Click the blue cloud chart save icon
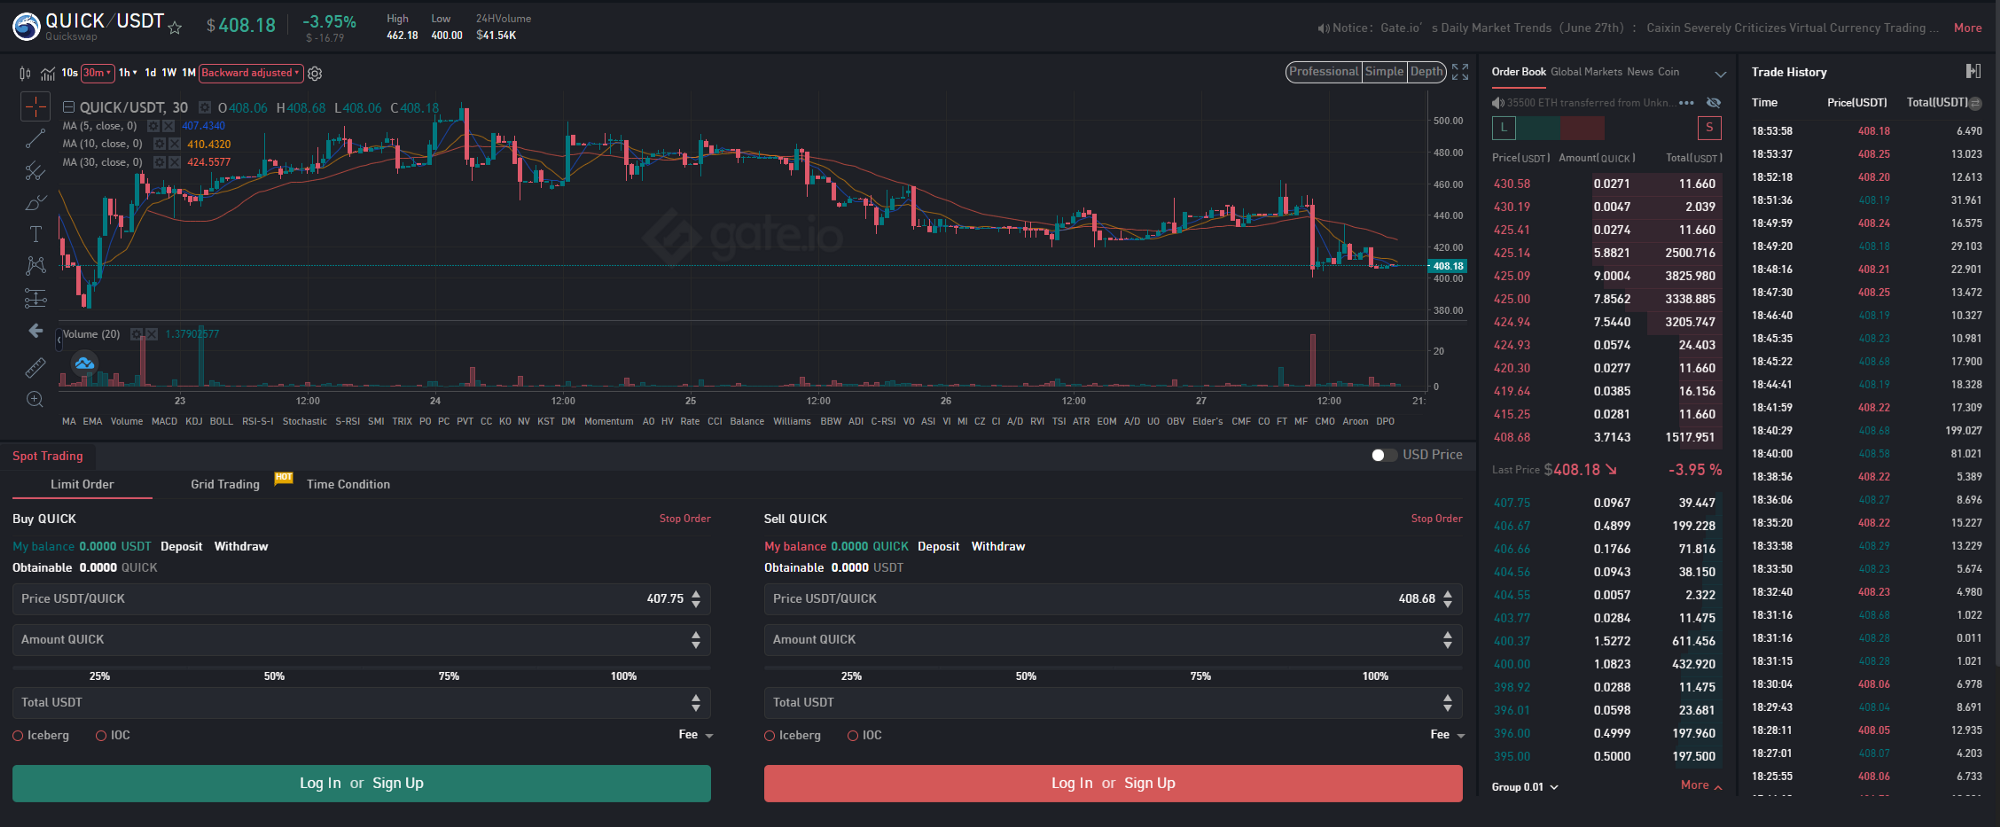Screen dimensions: 2000x827 click(84, 364)
